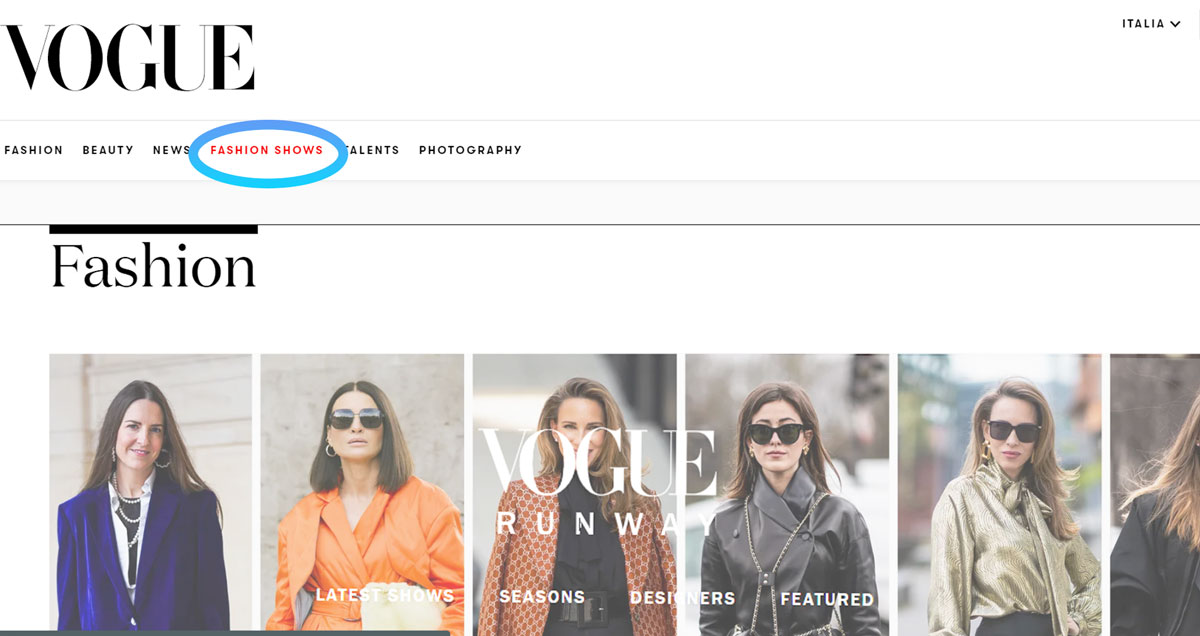Open the Seasons runway link

pyautogui.click(x=542, y=597)
